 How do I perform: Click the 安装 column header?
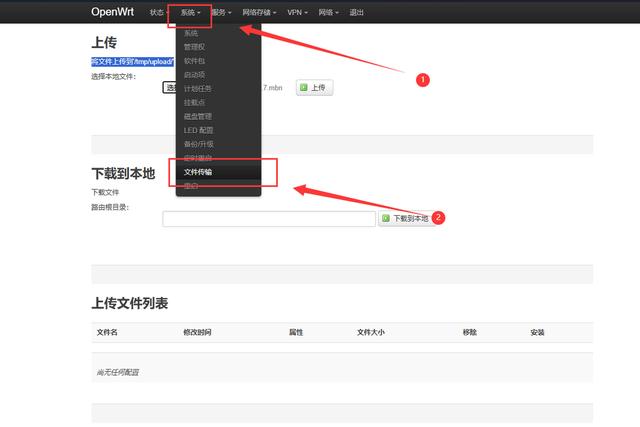(x=538, y=332)
